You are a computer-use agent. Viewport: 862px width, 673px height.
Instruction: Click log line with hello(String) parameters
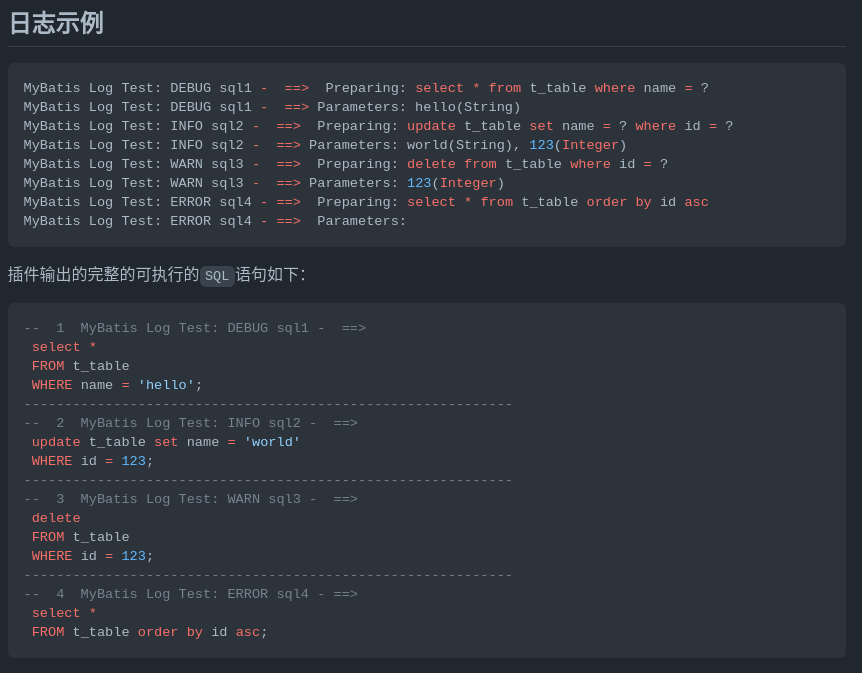[x=272, y=107]
